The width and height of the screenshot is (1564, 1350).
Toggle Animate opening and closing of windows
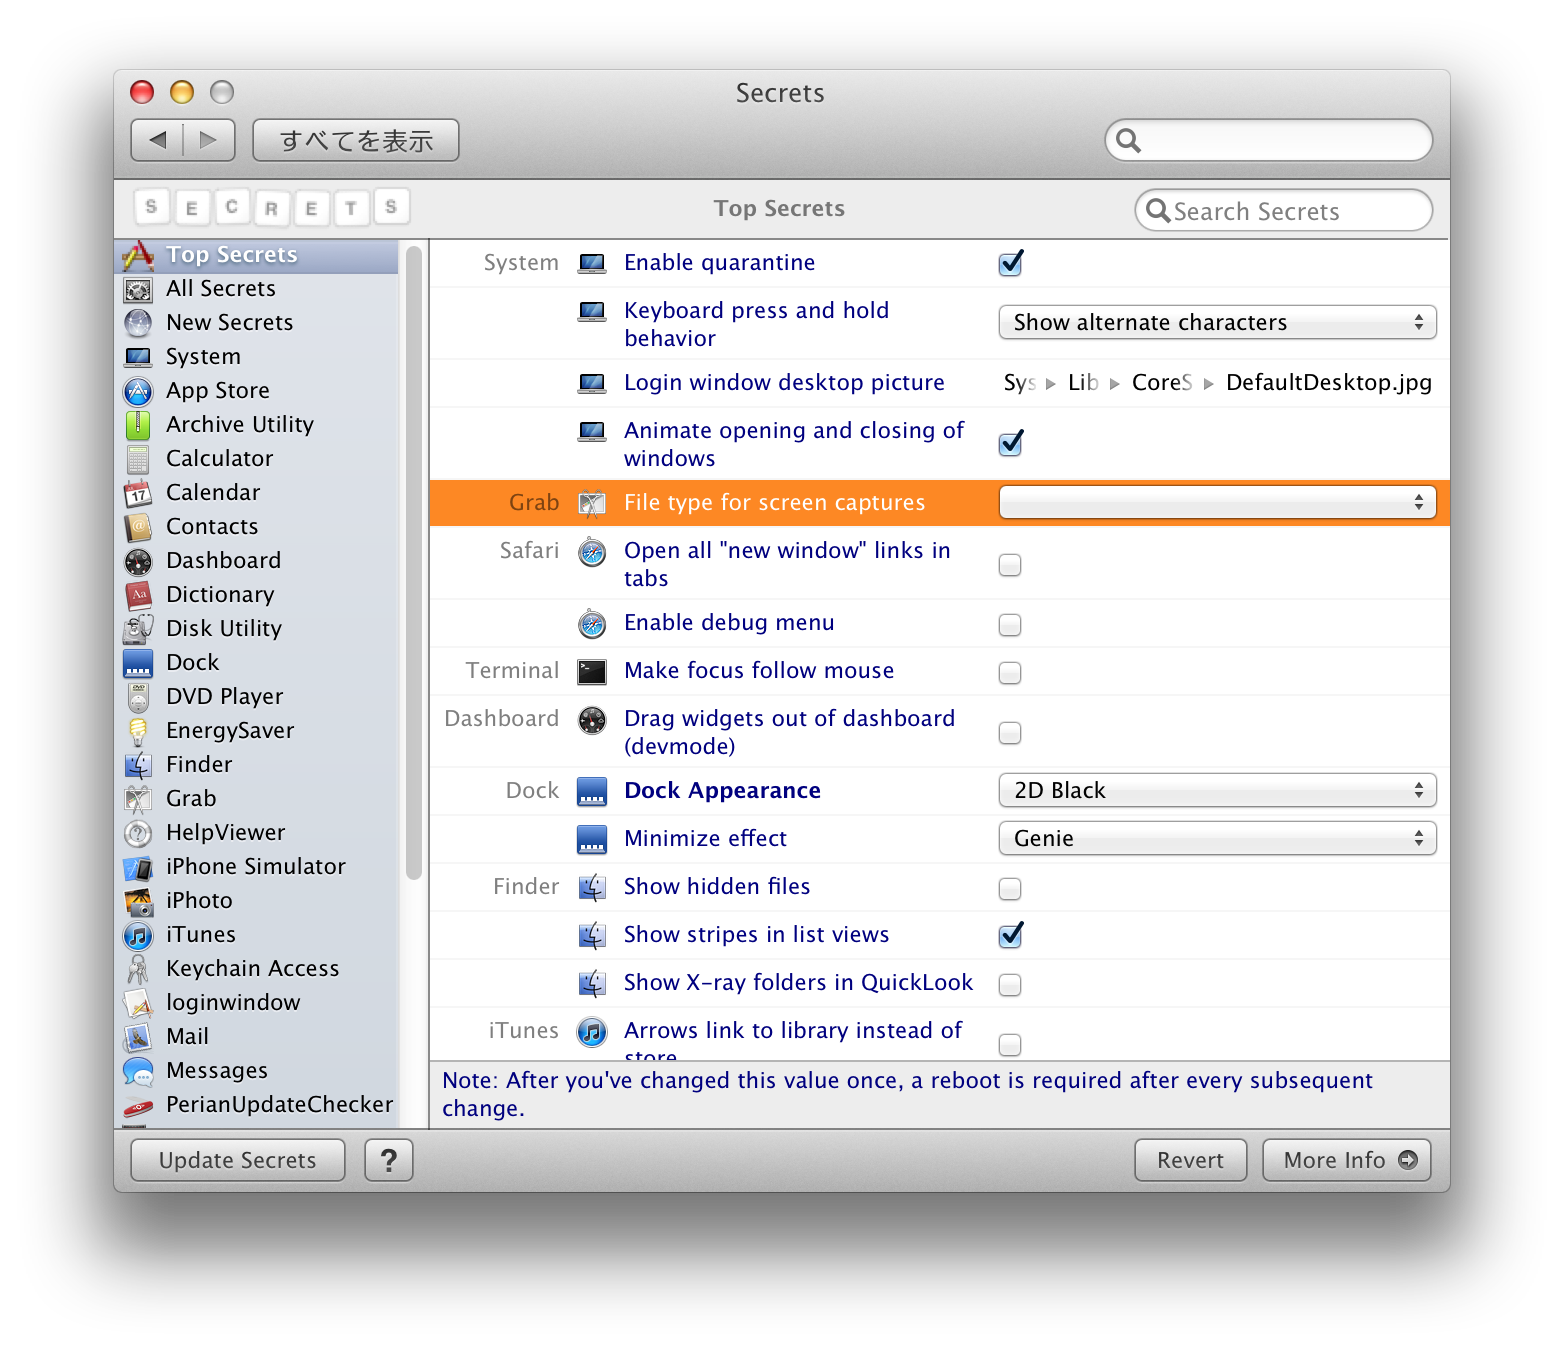pyautogui.click(x=1010, y=444)
